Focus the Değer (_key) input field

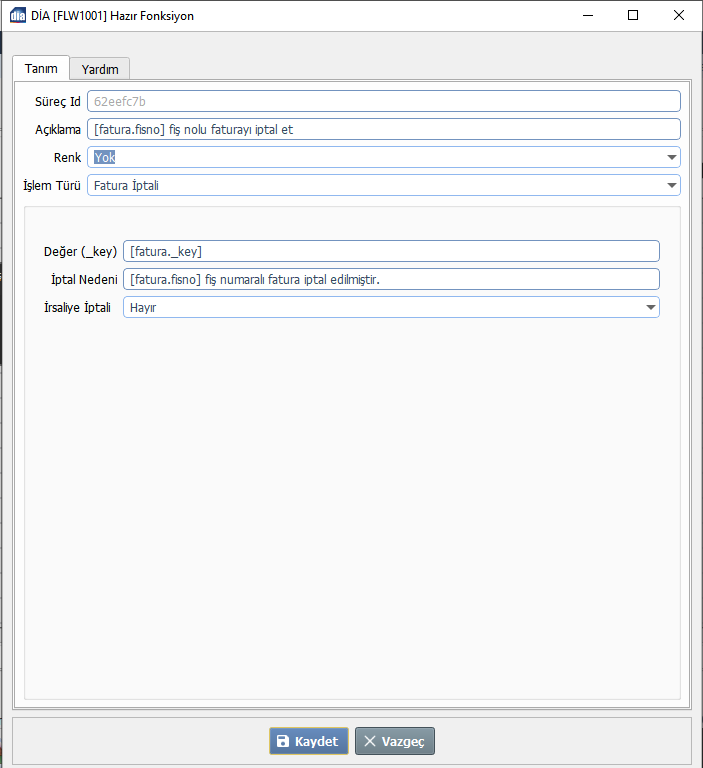[x=391, y=251]
